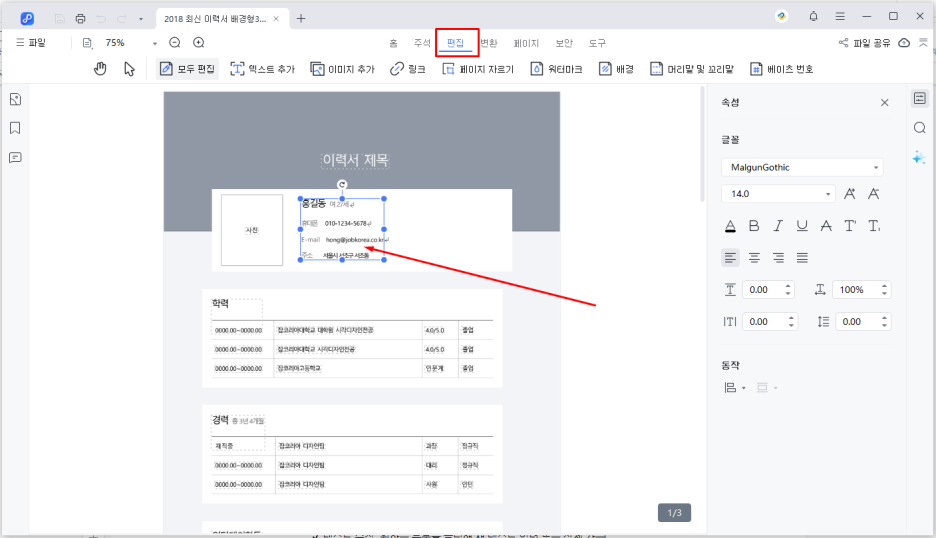Zoom out with the minus magnifier
Viewport: 936px width, 538px height.
point(175,42)
